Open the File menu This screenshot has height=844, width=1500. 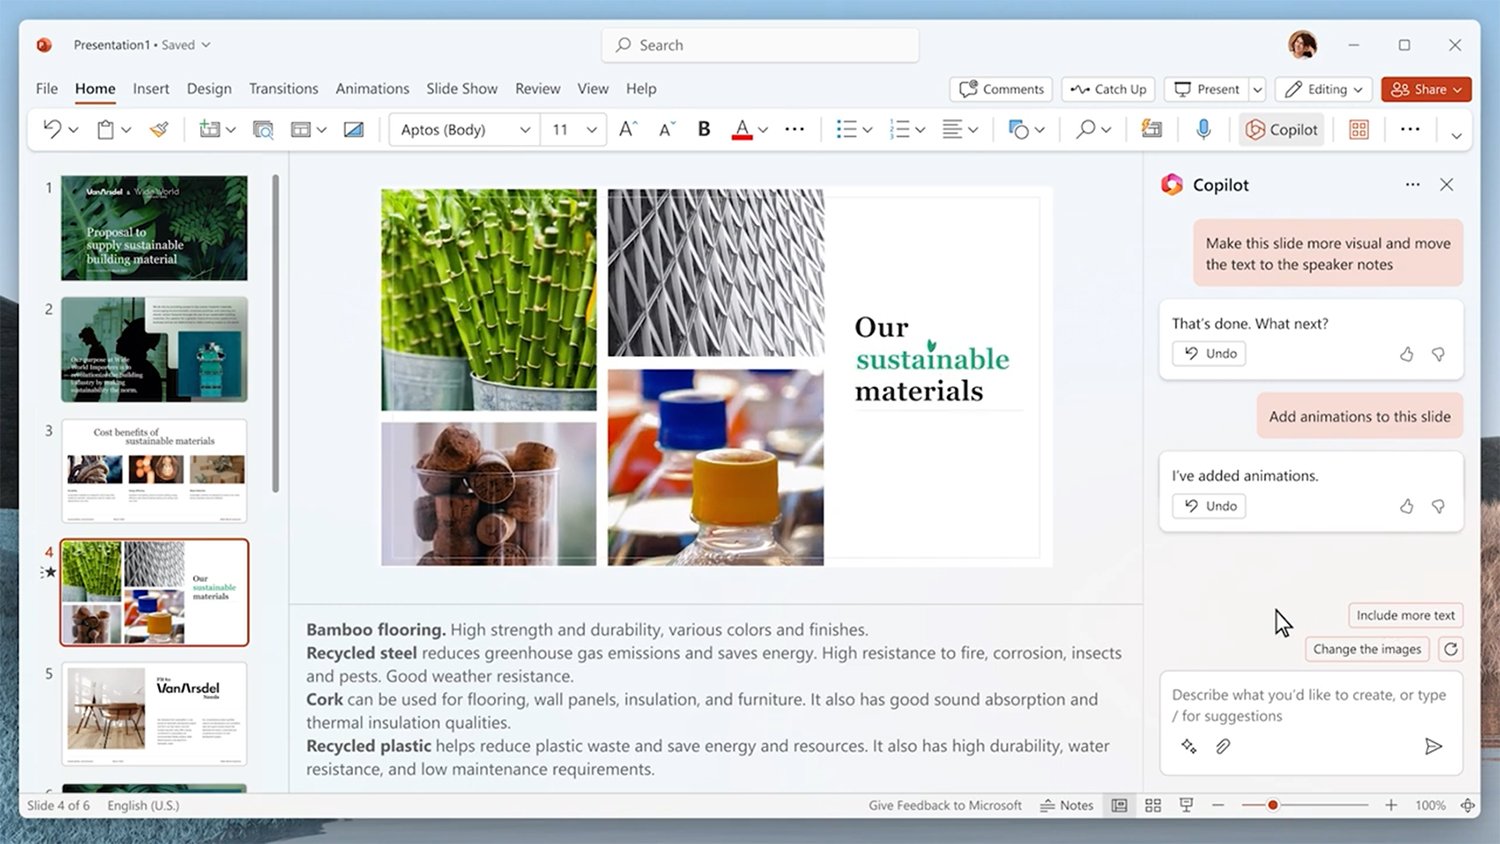(46, 88)
